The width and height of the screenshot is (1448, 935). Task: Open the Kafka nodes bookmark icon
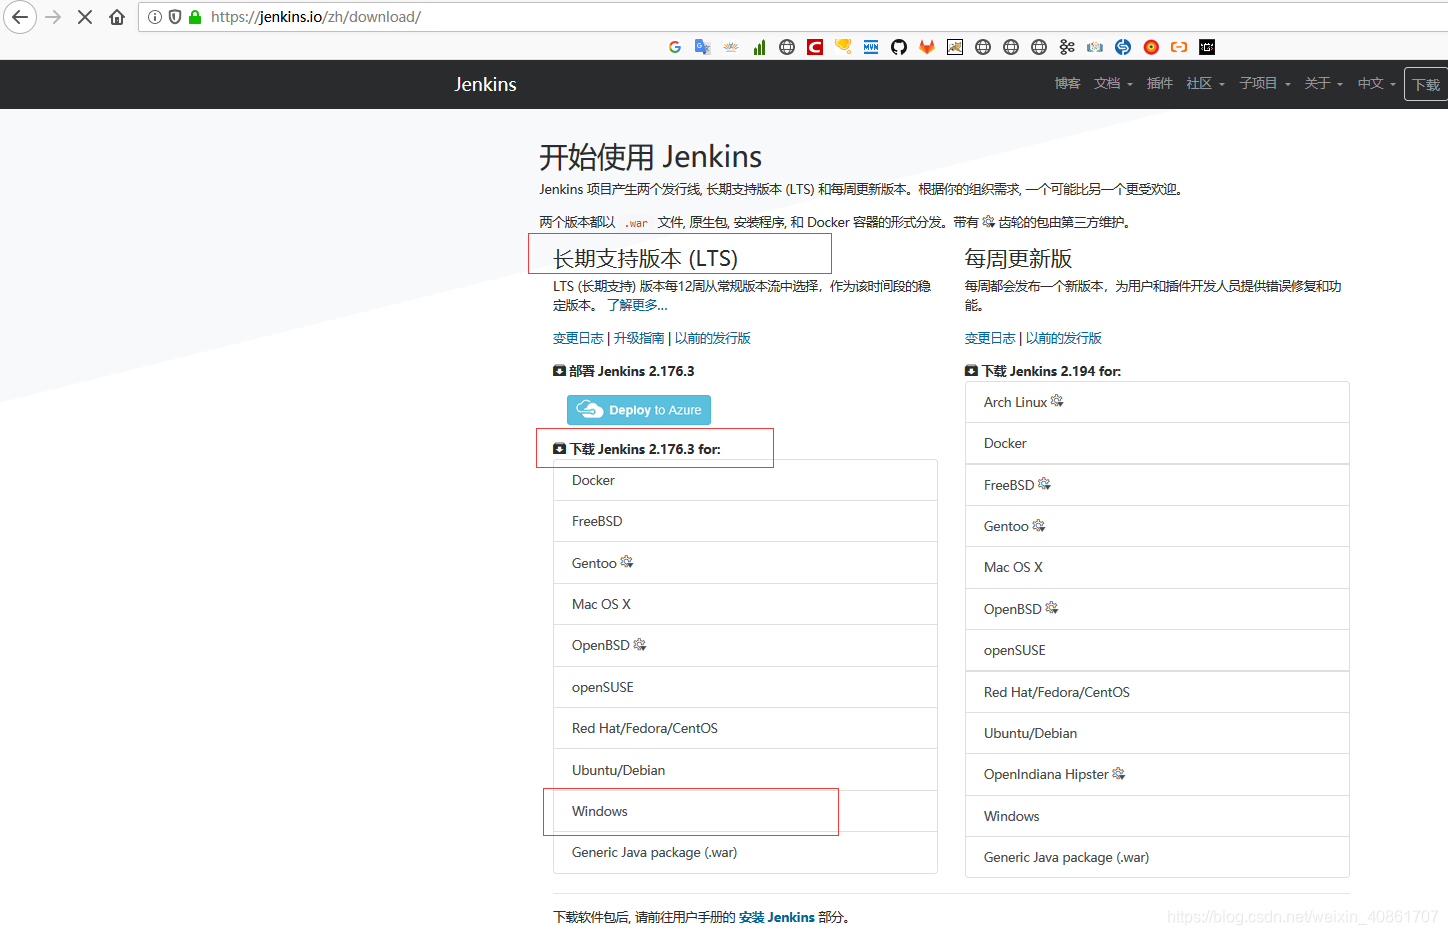click(x=1067, y=47)
